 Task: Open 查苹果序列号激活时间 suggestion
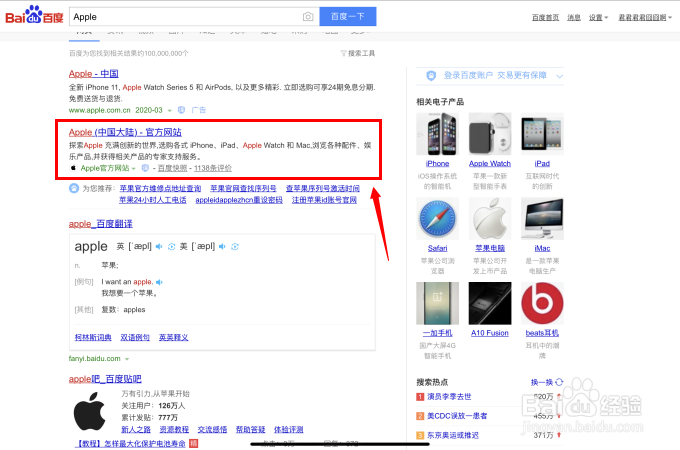click(x=323, y=188)
